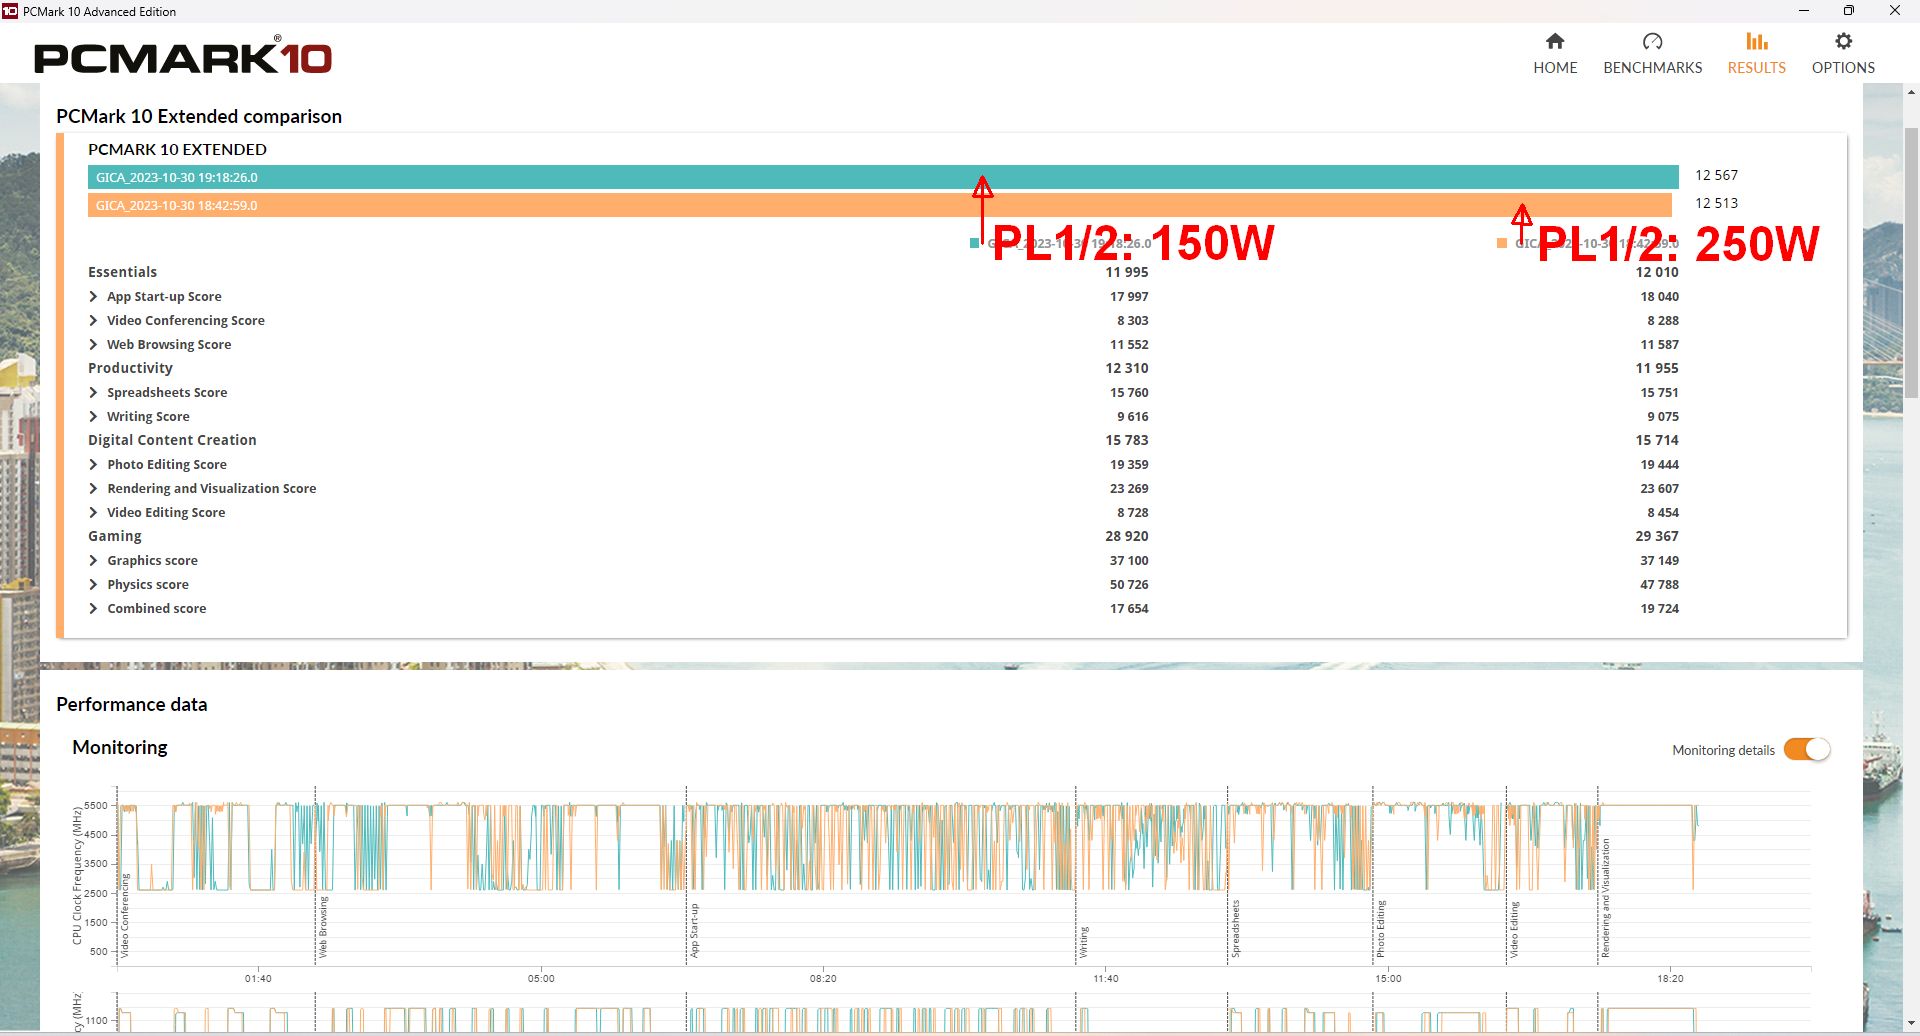Switch to BENCHMARKS tab label
Image resolution: width=1920 pixels, height=1036 pixels.
(x=1652, y=68)
